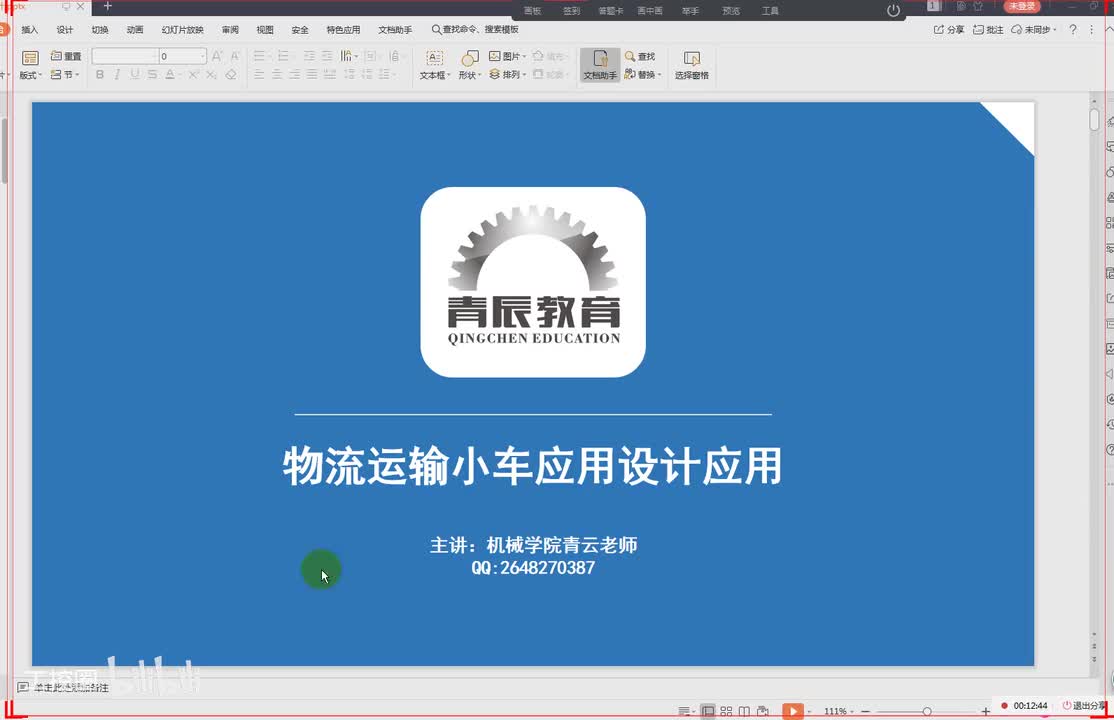Screen dimensions: 1114x720
Task: Click the zoom slider handle
Action: (927, 711)
